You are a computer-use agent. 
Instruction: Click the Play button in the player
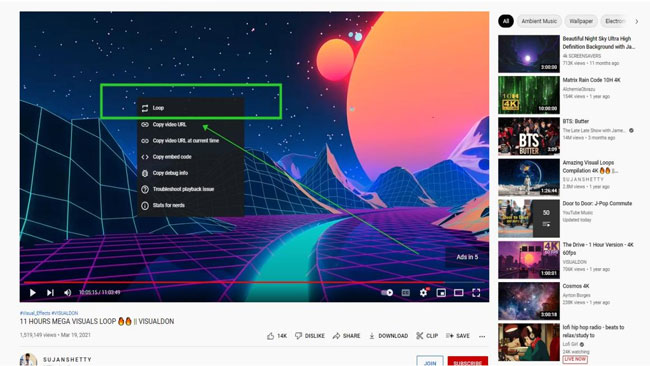pyautogui.click(x=32, y=293)
